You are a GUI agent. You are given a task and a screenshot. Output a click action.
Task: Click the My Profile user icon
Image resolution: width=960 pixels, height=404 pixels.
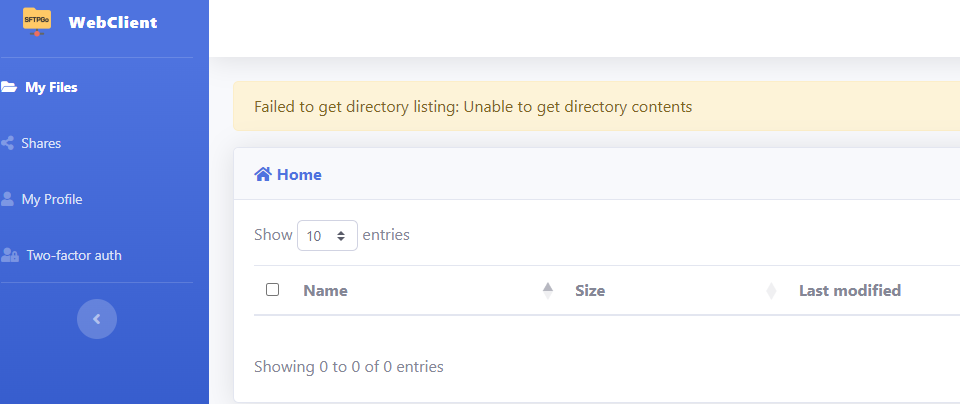click(7, 199)
